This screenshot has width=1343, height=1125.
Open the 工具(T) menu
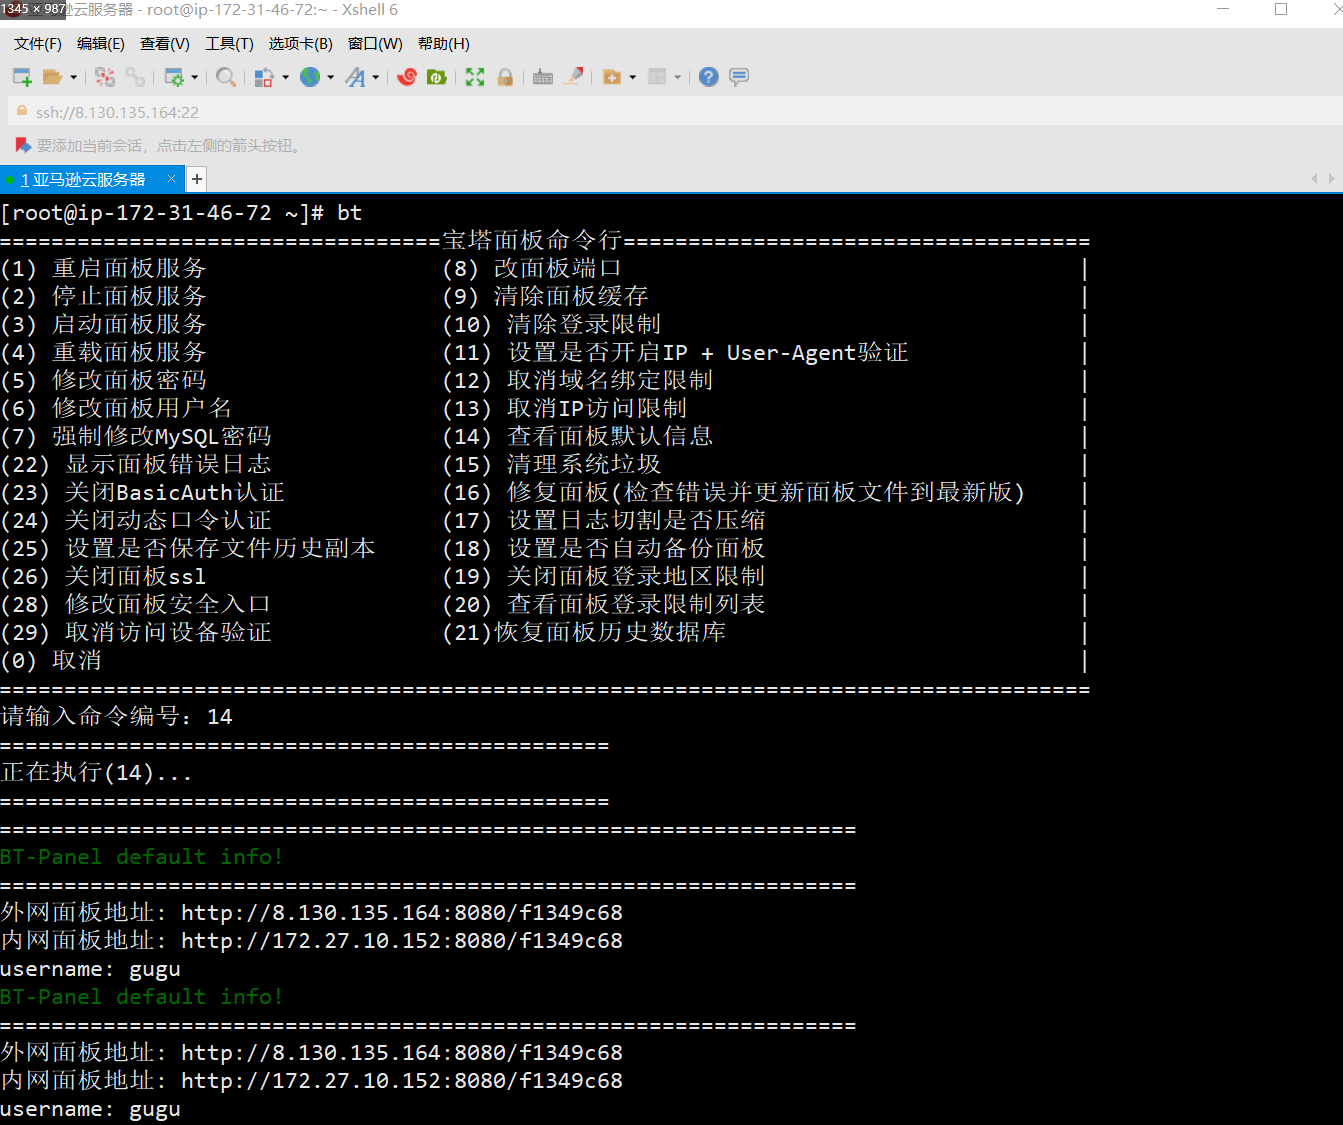click(x=229, y=44)
